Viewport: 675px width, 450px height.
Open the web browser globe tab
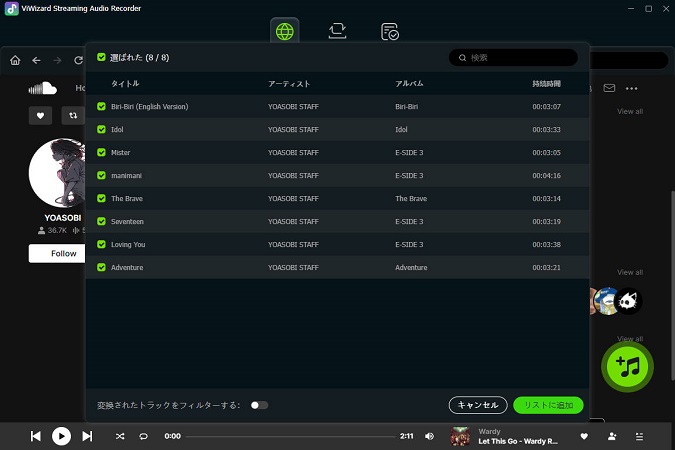[x=285, y=31]
